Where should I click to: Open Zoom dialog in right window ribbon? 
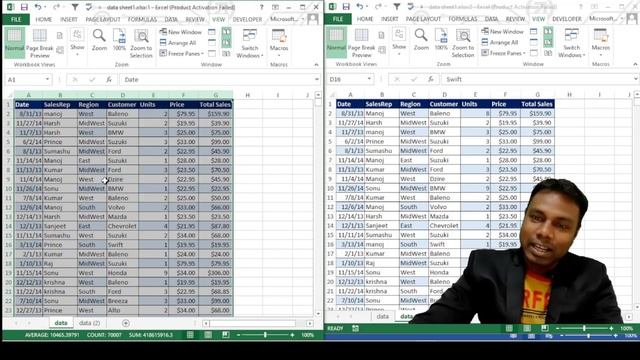pyautogui.click(x=421, y=40)
